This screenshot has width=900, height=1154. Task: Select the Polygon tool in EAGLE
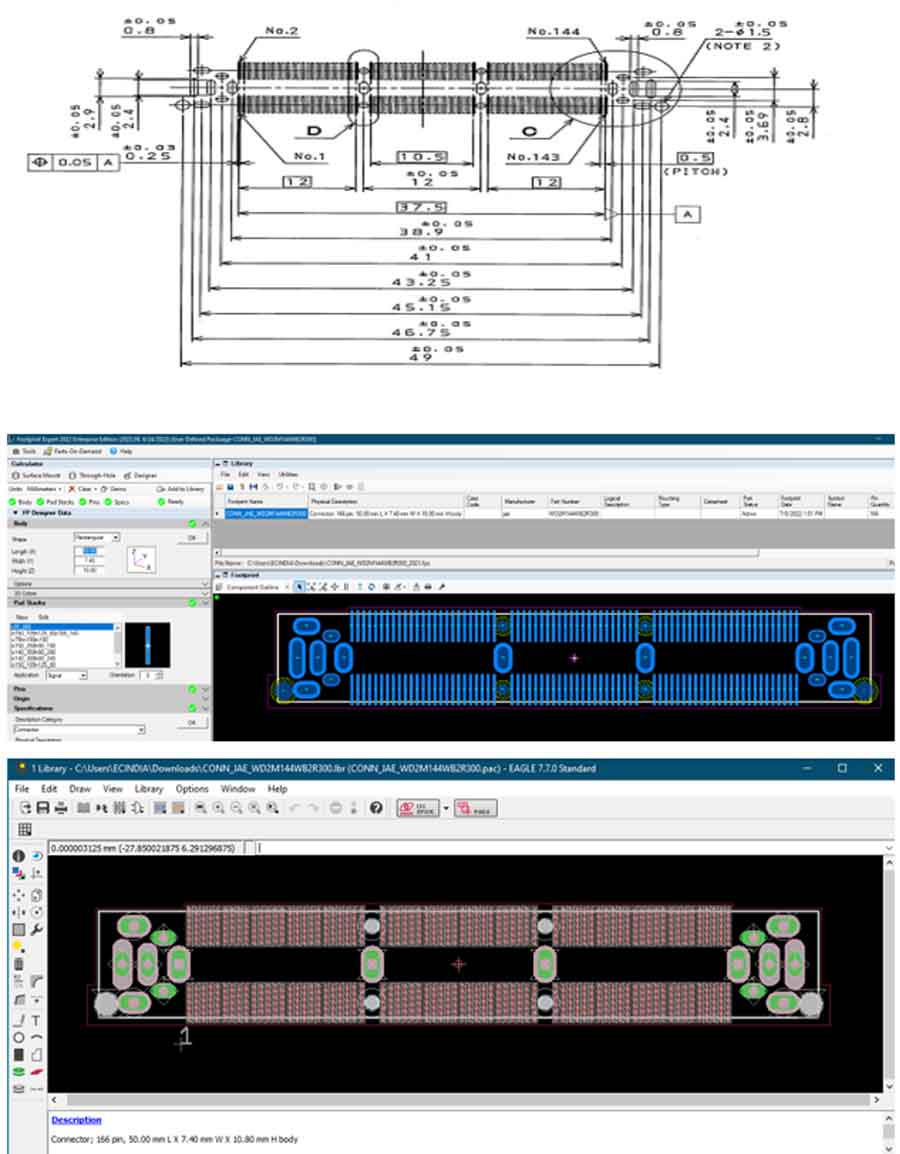coord(36,1055)
